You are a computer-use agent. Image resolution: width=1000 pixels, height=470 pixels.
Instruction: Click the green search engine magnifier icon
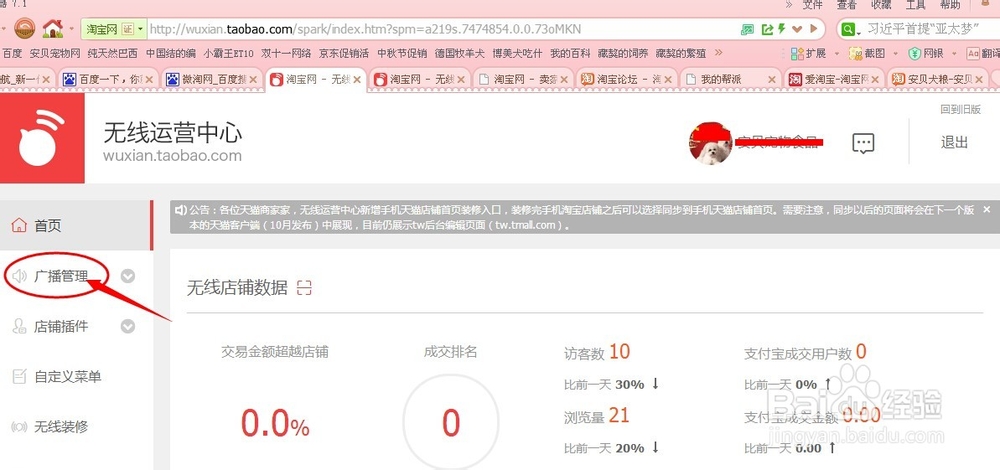pos(848,29)
